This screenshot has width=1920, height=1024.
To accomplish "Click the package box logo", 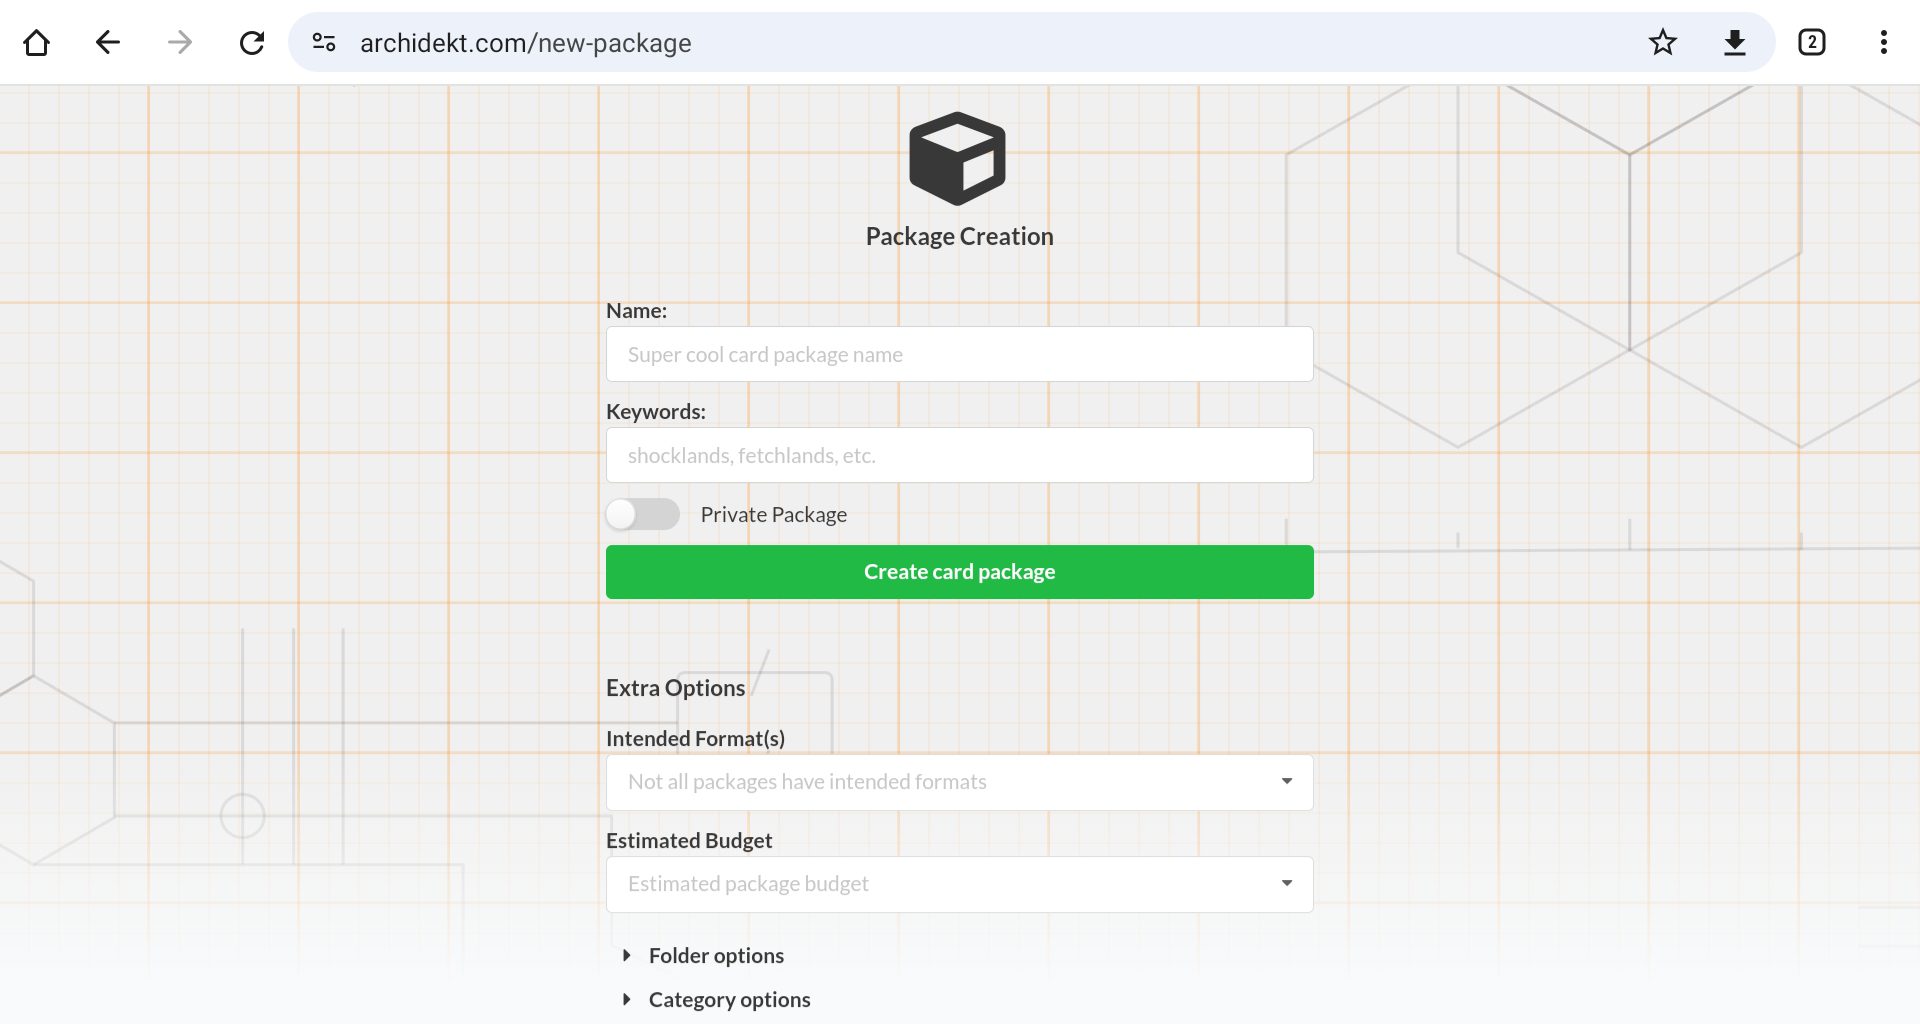I will 957,158.
